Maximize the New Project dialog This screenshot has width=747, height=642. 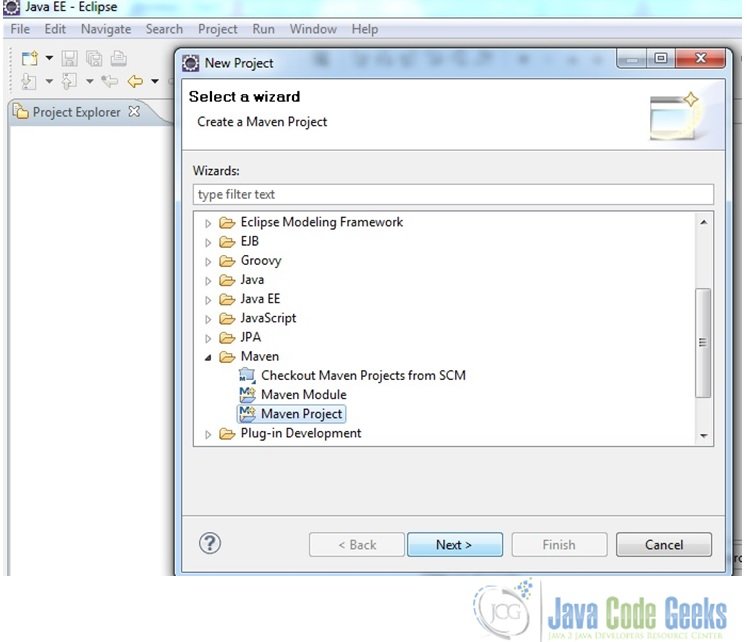(660, 58)
